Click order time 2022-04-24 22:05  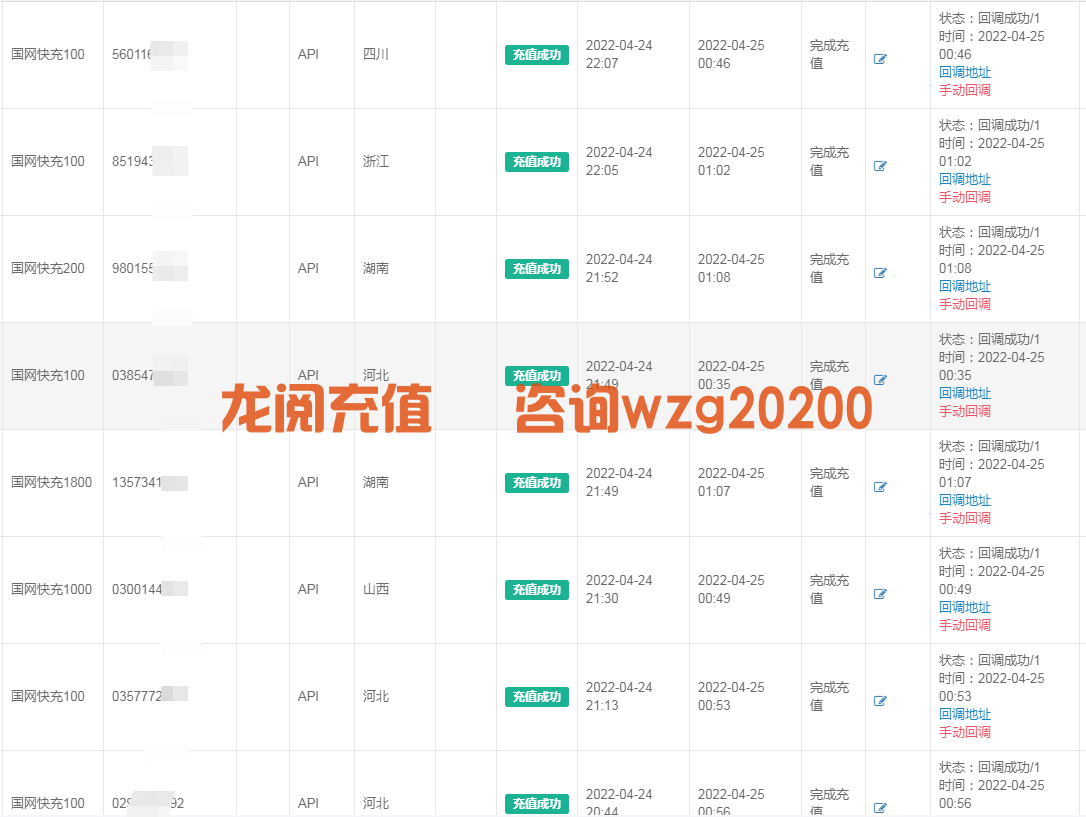pos(619,161)
